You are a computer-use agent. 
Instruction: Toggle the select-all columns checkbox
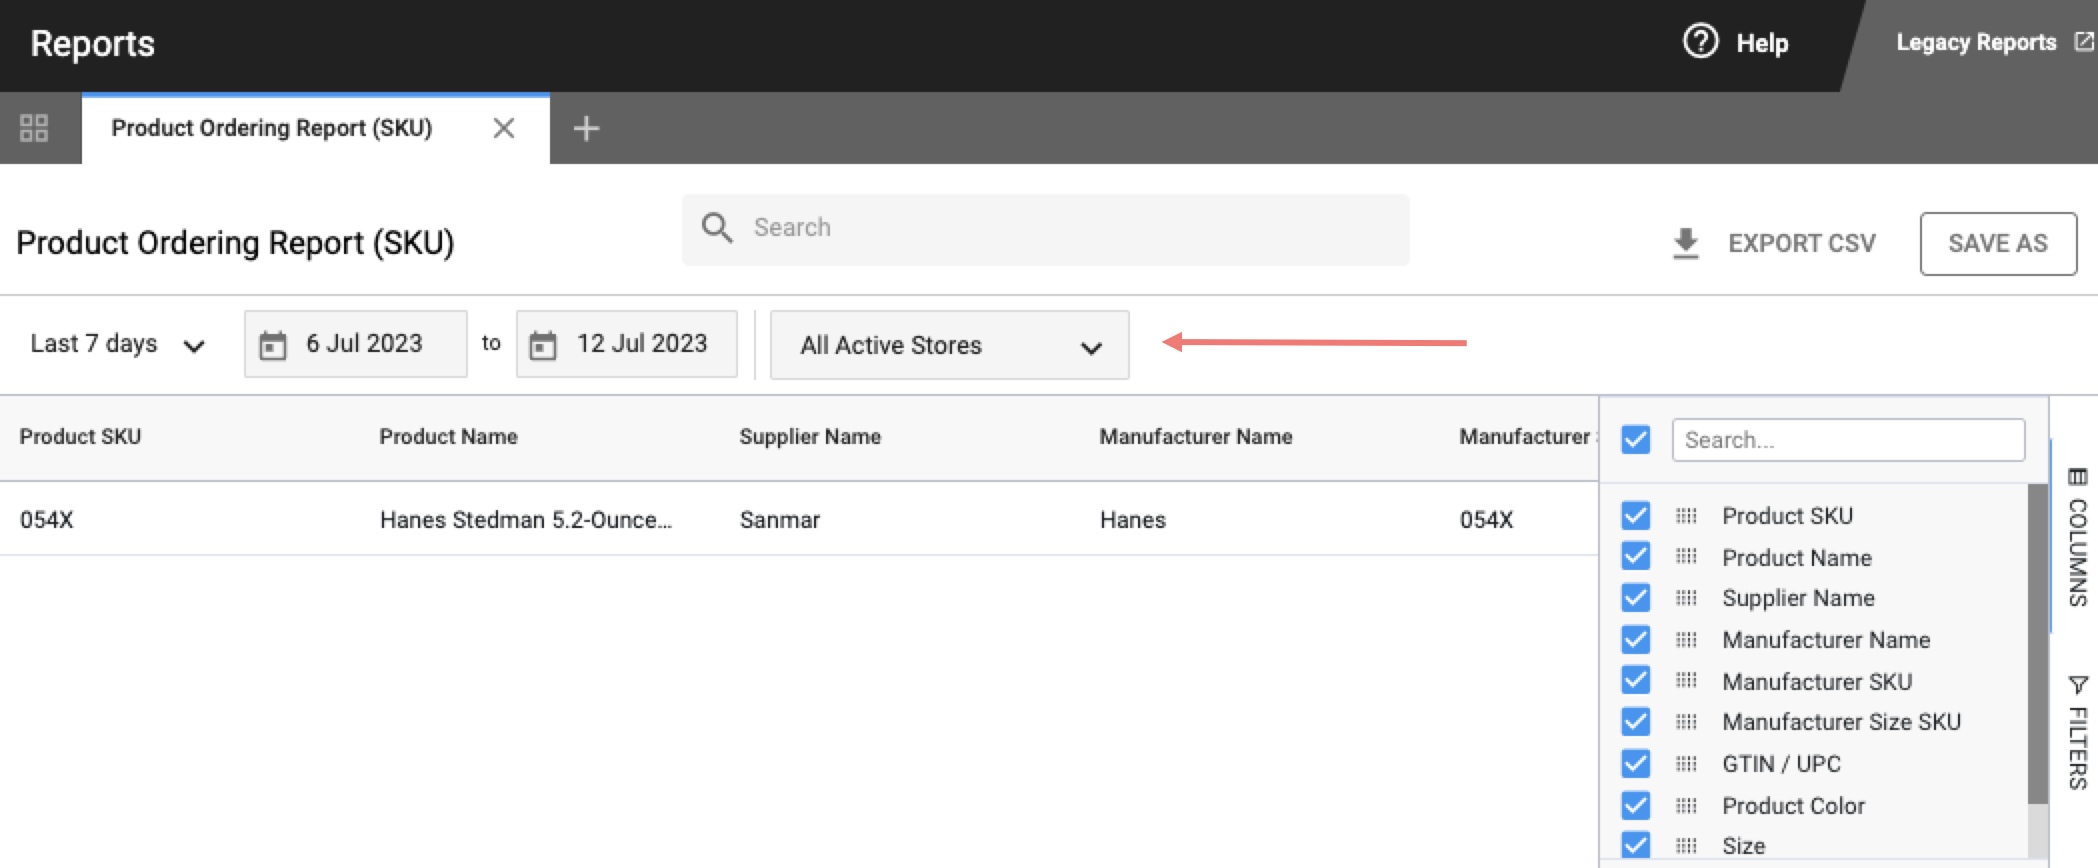1636,440
